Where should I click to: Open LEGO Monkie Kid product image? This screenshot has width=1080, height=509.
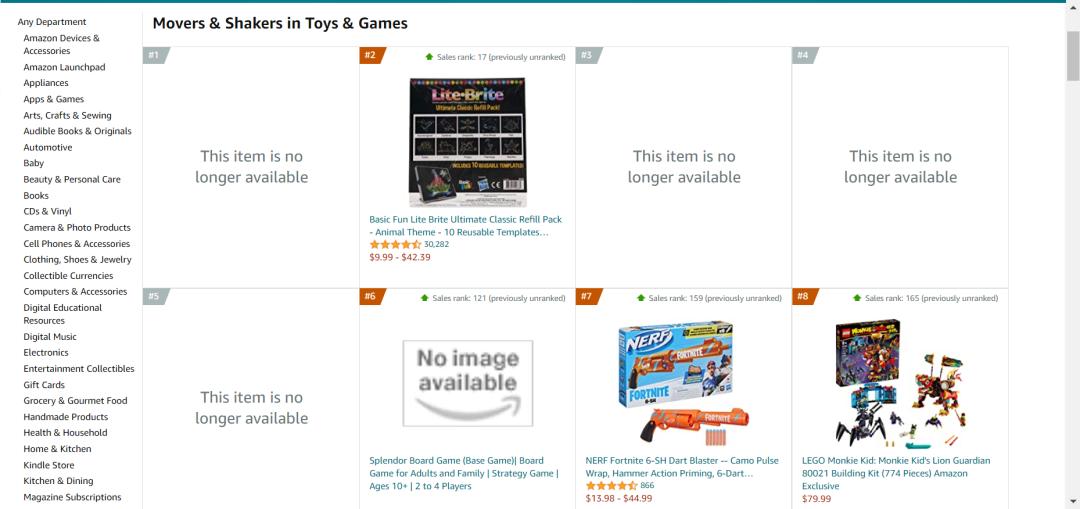coord(900,384)
